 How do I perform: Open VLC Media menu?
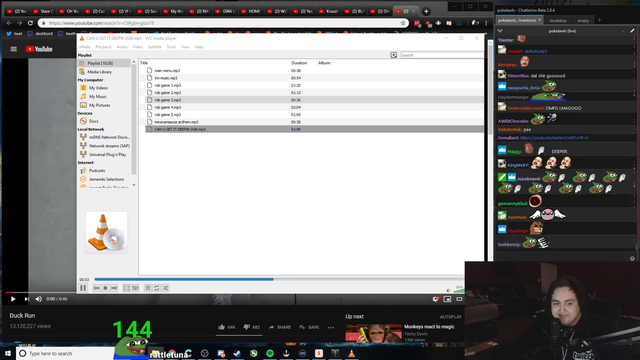coord(84,47)
